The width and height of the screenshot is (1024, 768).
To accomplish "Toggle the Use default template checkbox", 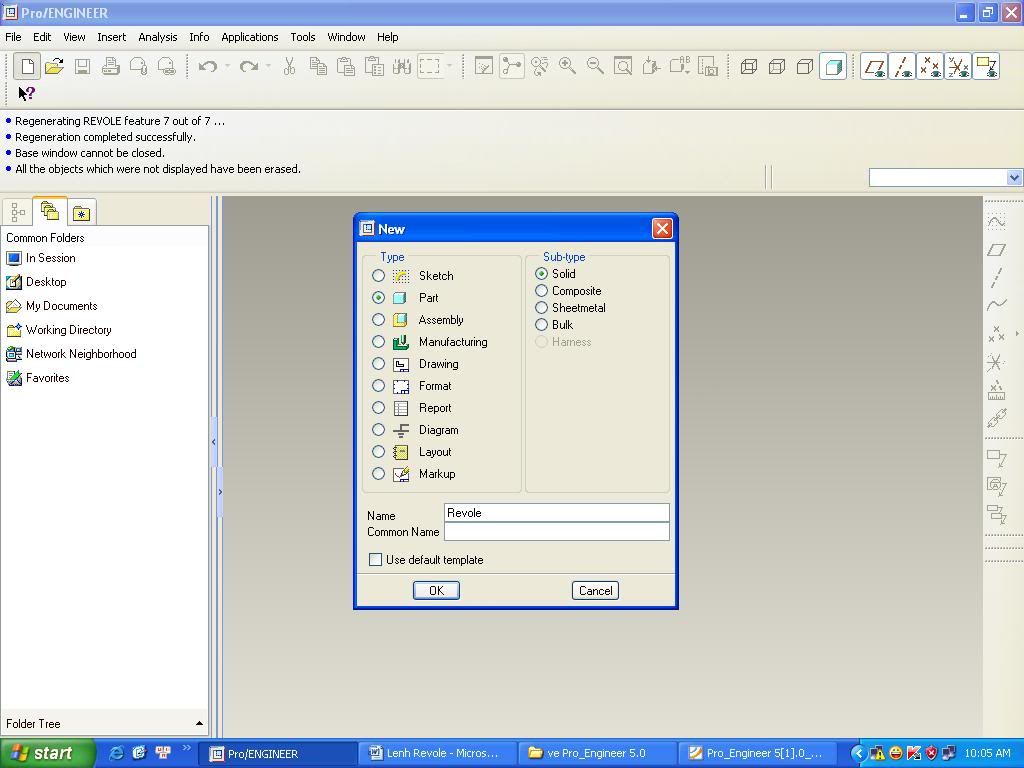I will pos(376,560).
